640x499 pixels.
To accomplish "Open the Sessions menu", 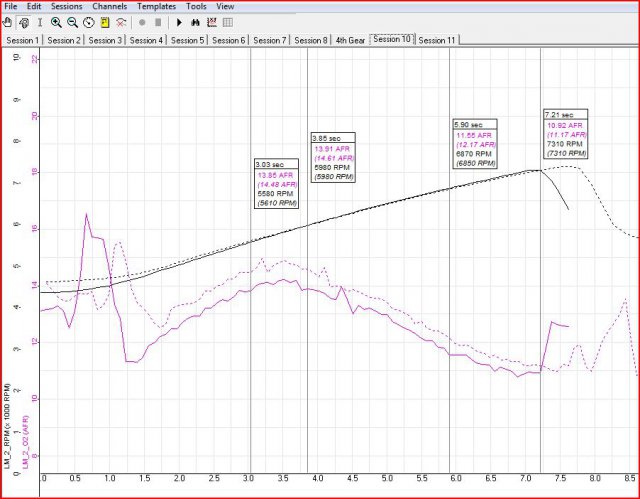I will pyautogui.click(x=66, y=6).
